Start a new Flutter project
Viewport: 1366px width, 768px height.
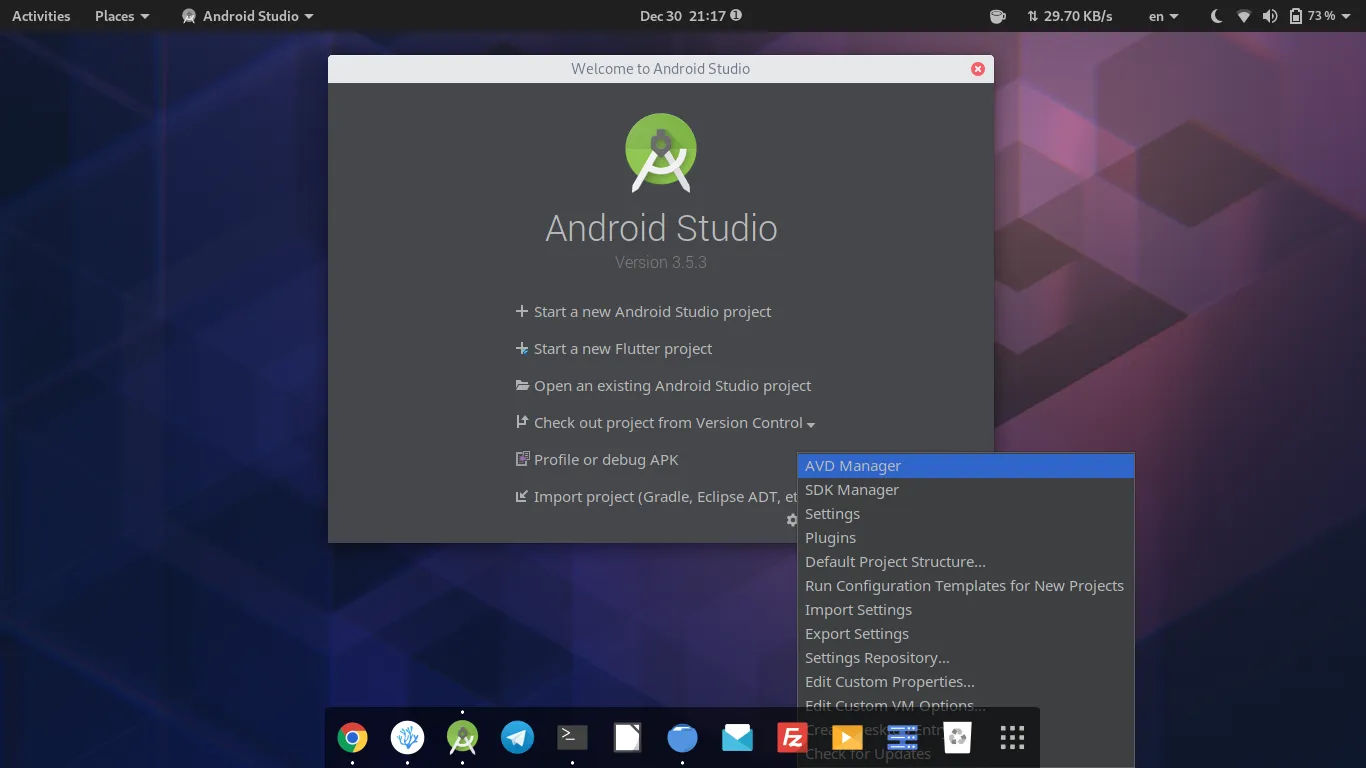[x=613, y=349]
